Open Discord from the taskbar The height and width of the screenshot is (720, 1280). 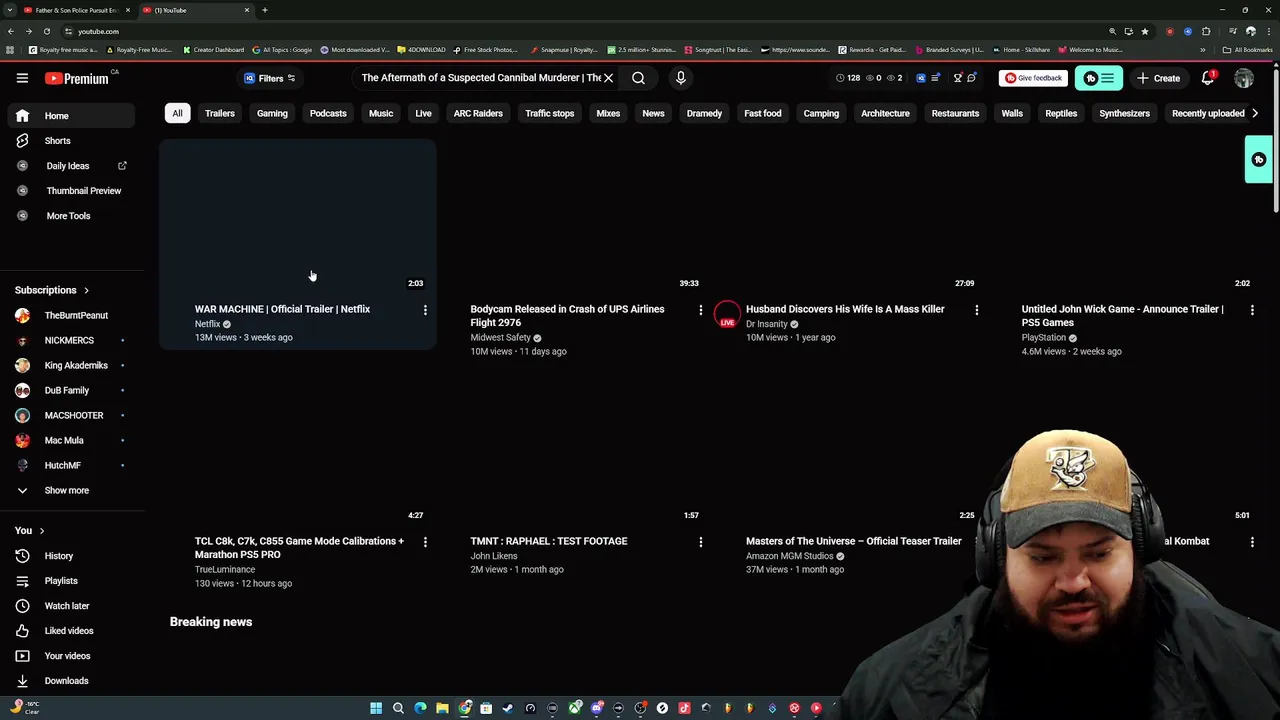point(596,708)
